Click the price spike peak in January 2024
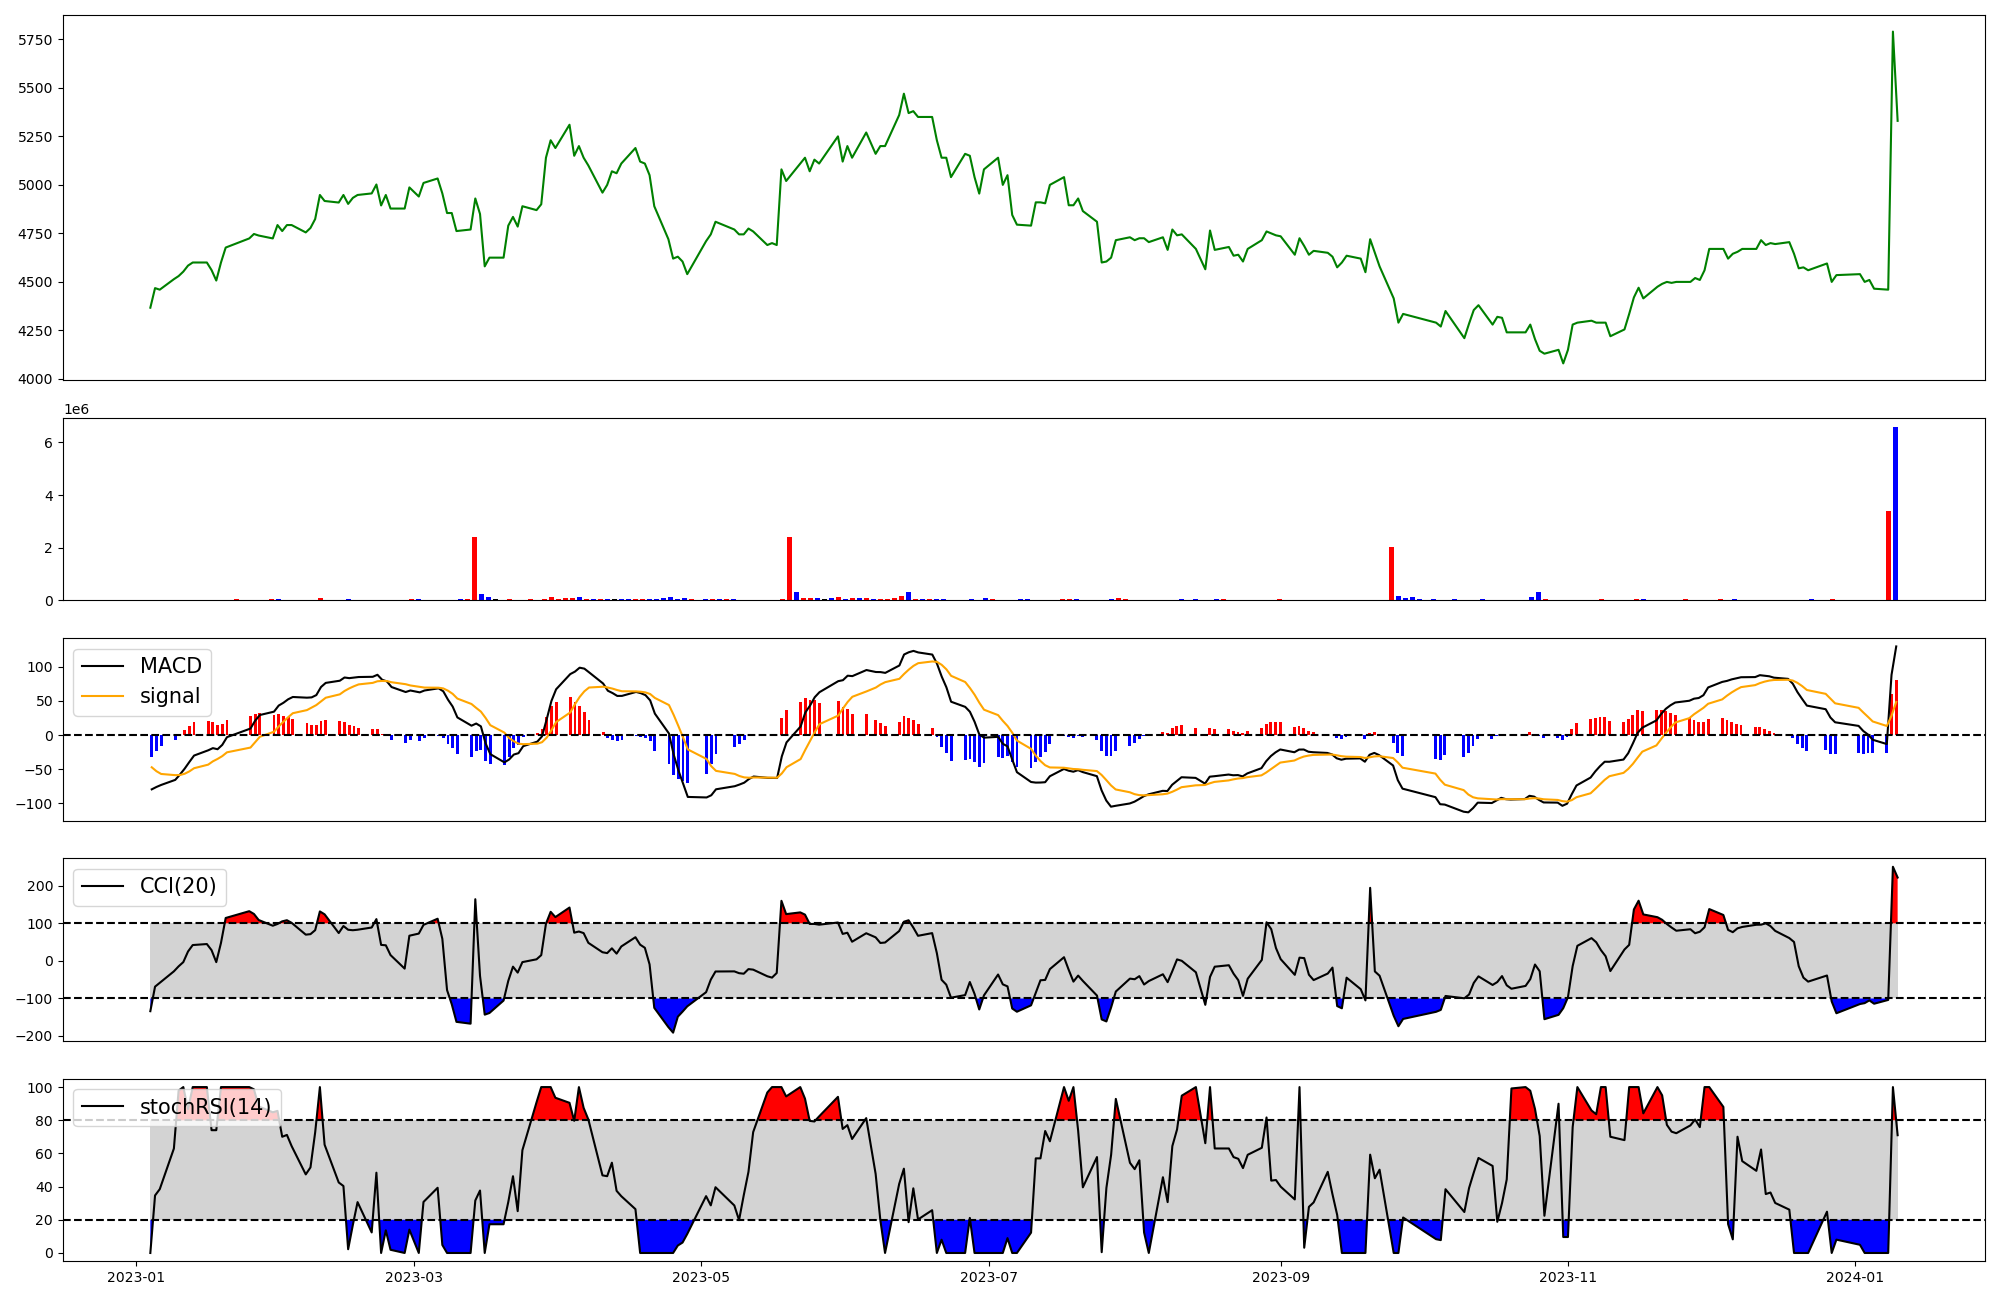 (1892, 33)
